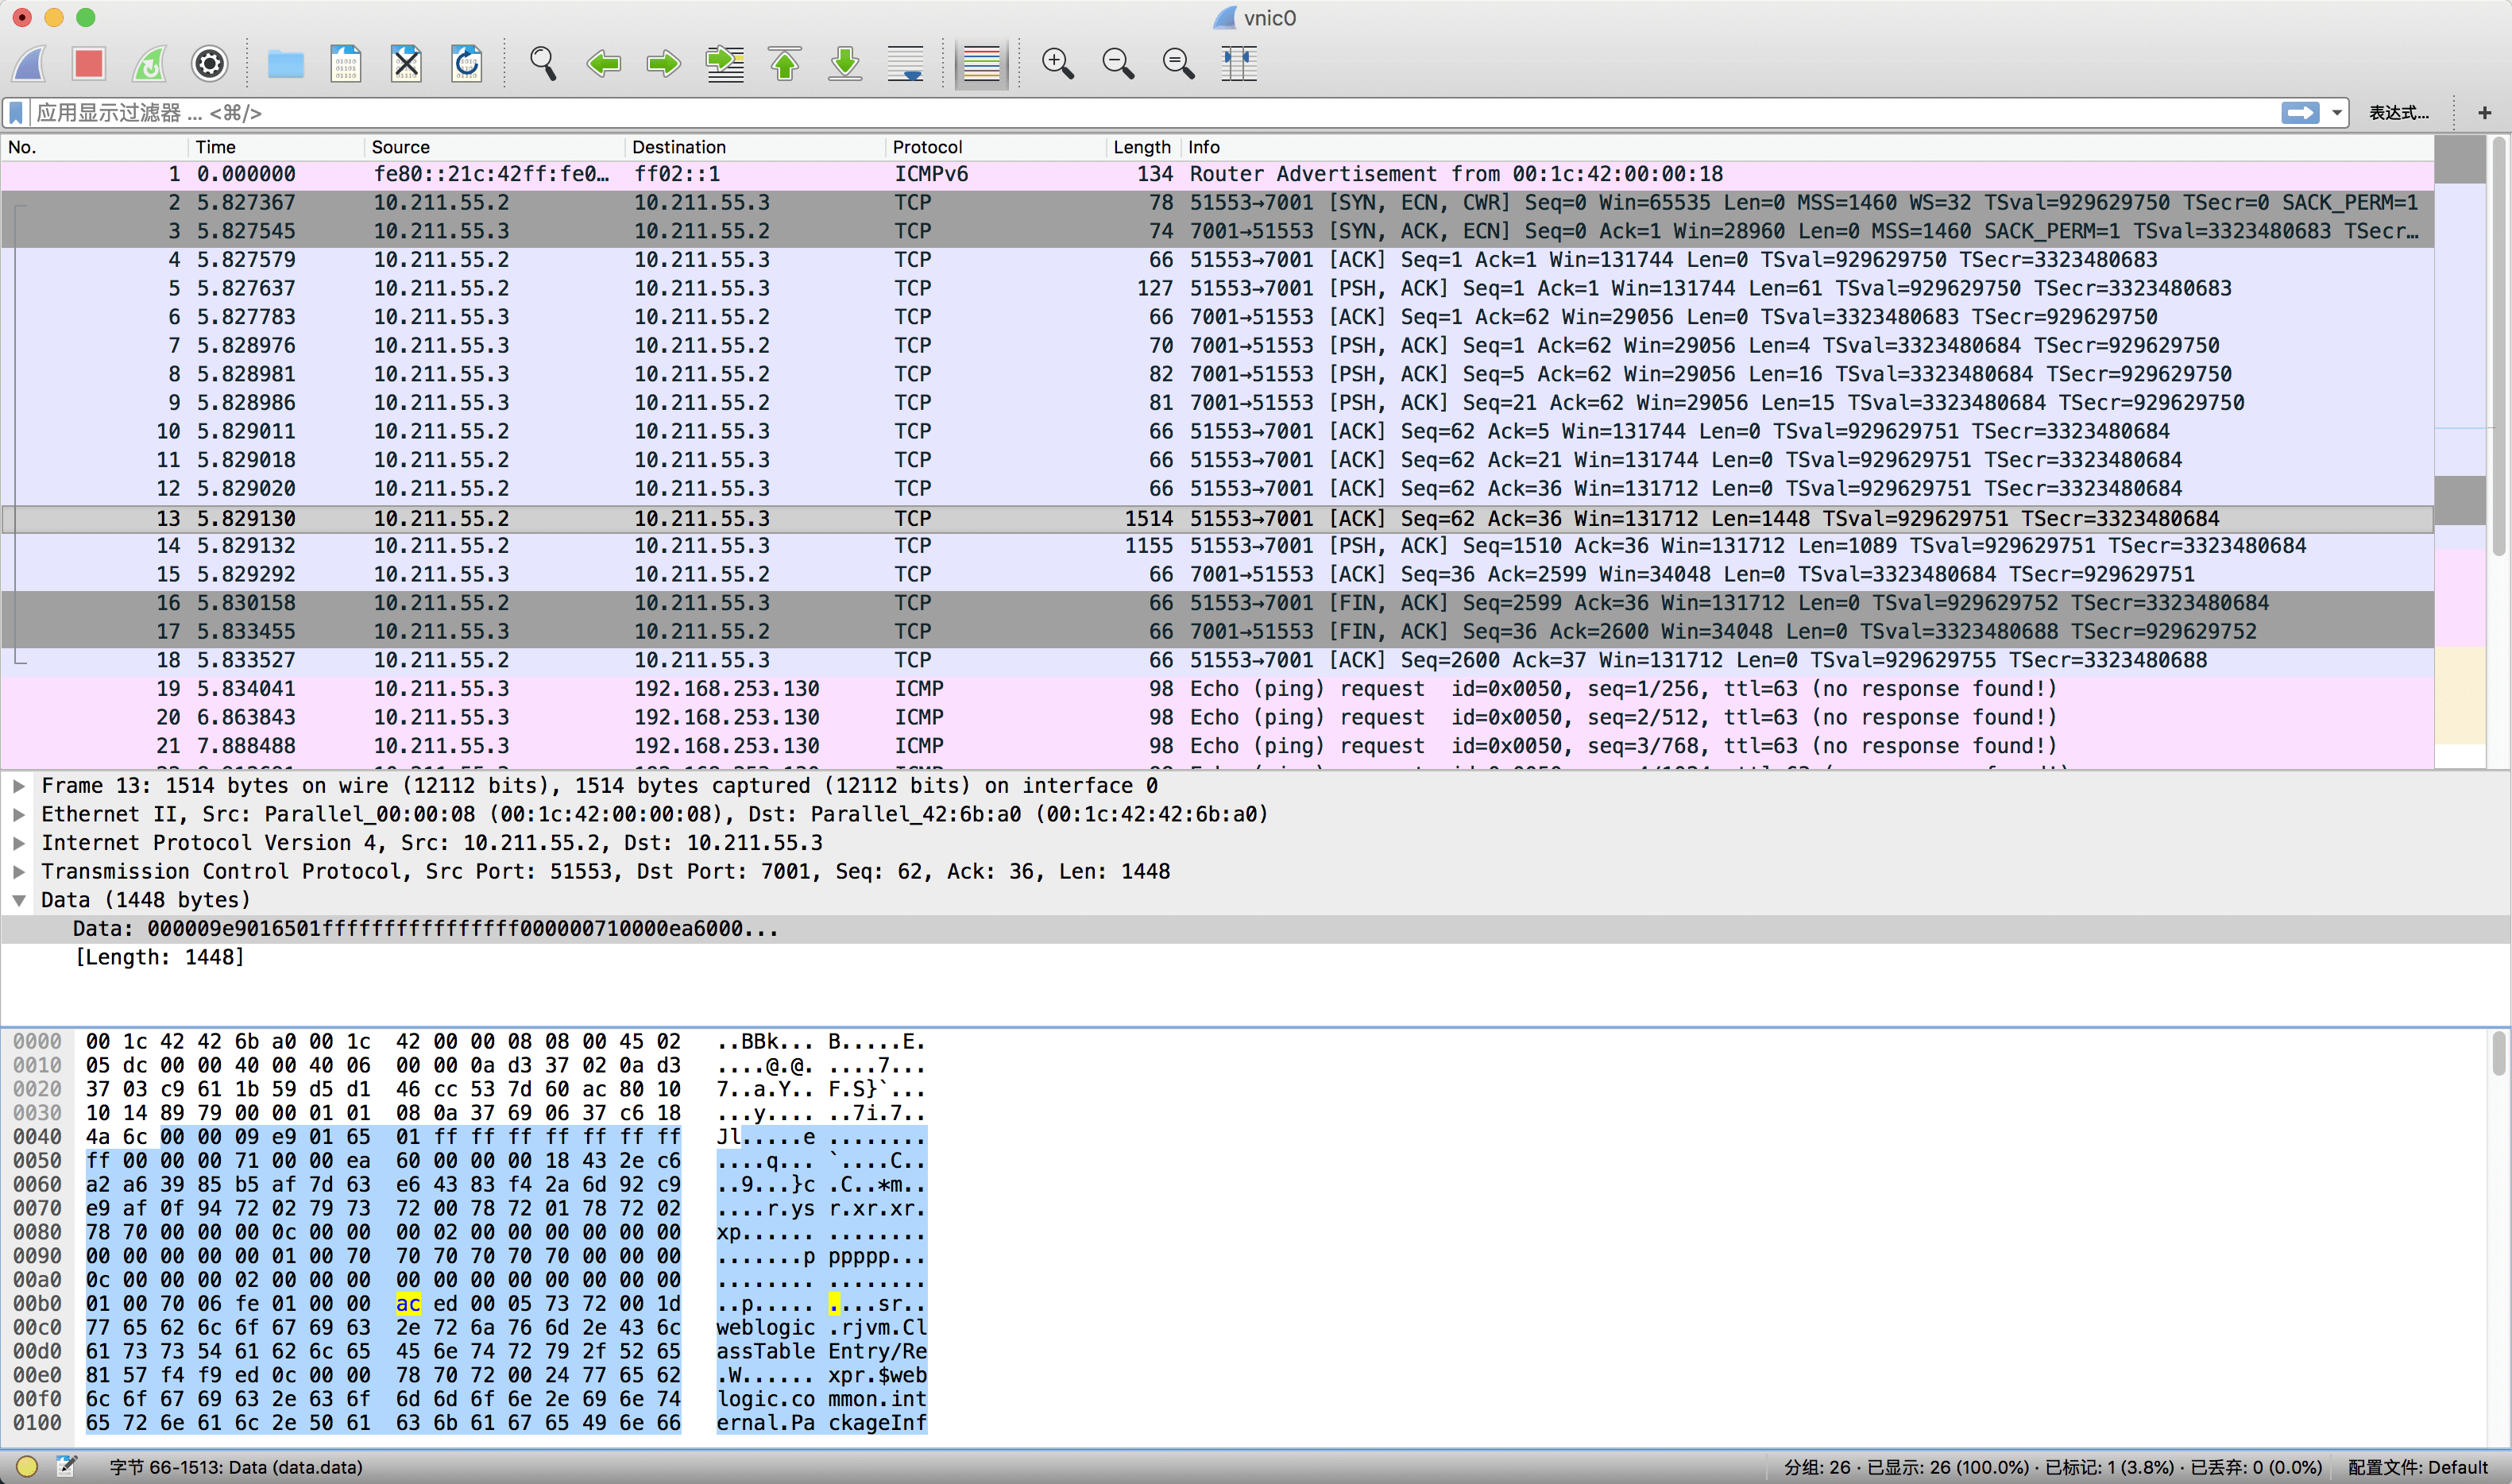Add a display filter button with plus
Screen dimensions: 2512x1484
tap(2485, 113)
